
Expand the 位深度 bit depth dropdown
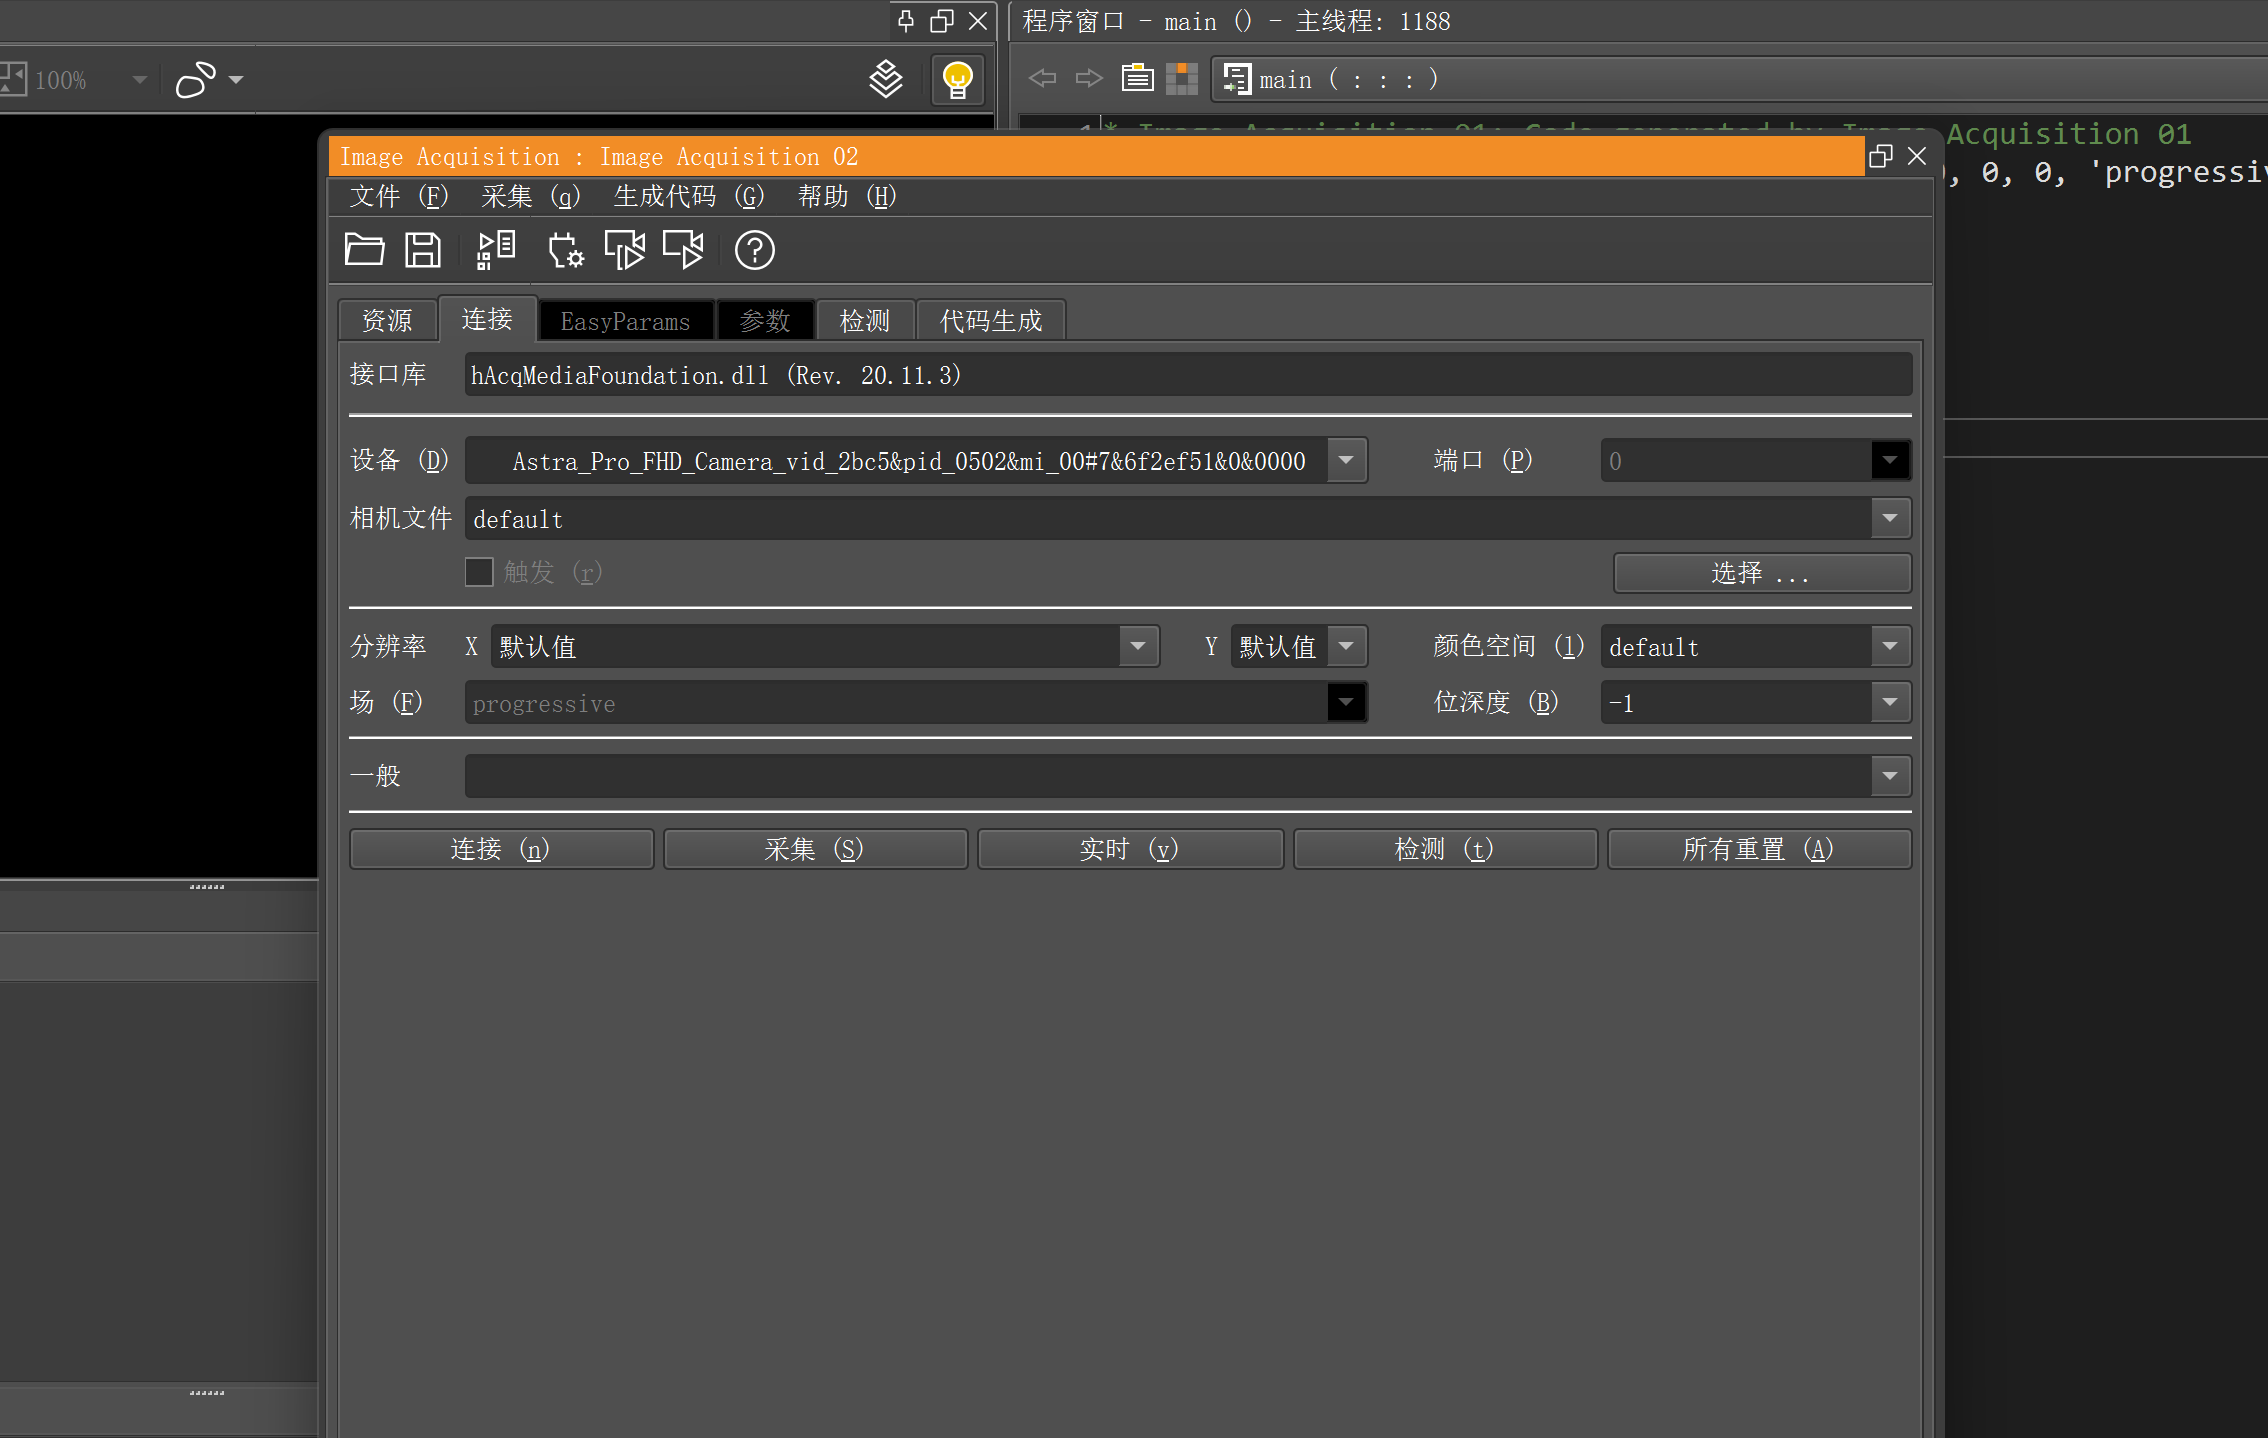point(1890,702)
